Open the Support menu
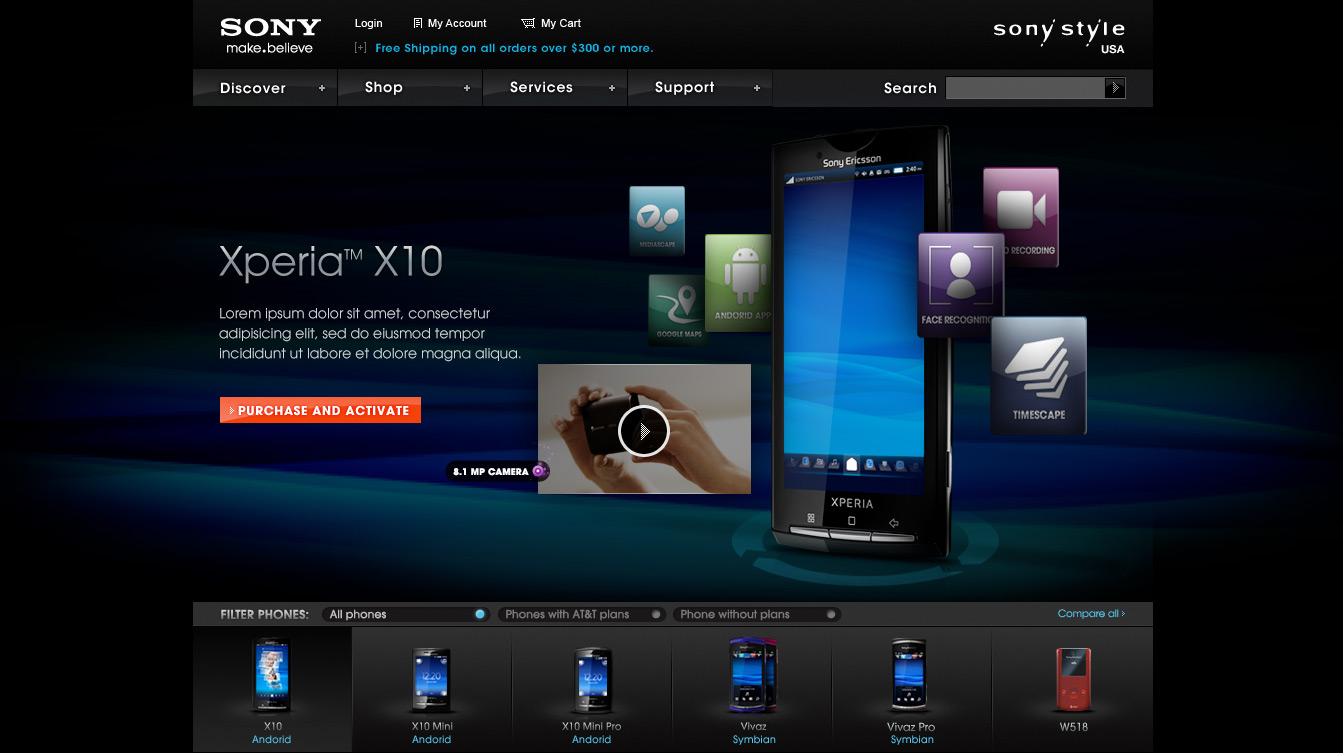1343x753 pixels. (684, 88)
